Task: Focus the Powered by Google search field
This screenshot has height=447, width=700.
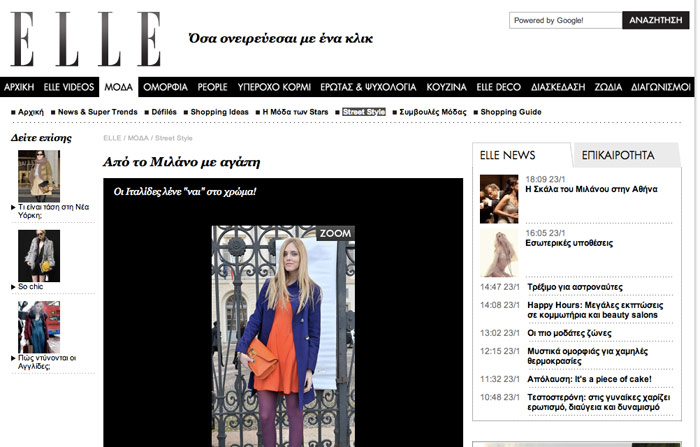Action: tap(565, 20)
